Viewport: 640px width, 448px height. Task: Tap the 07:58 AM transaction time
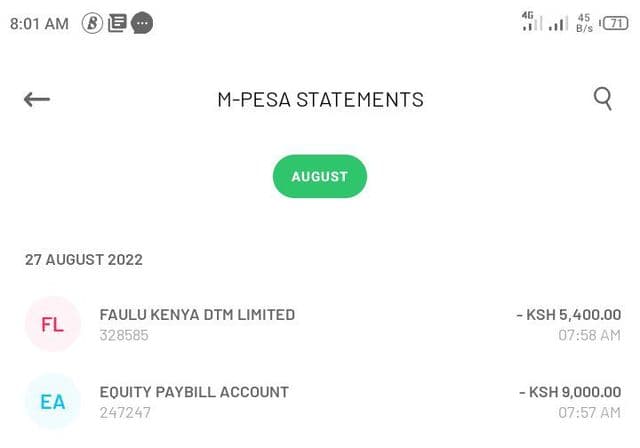pos(589,335)
